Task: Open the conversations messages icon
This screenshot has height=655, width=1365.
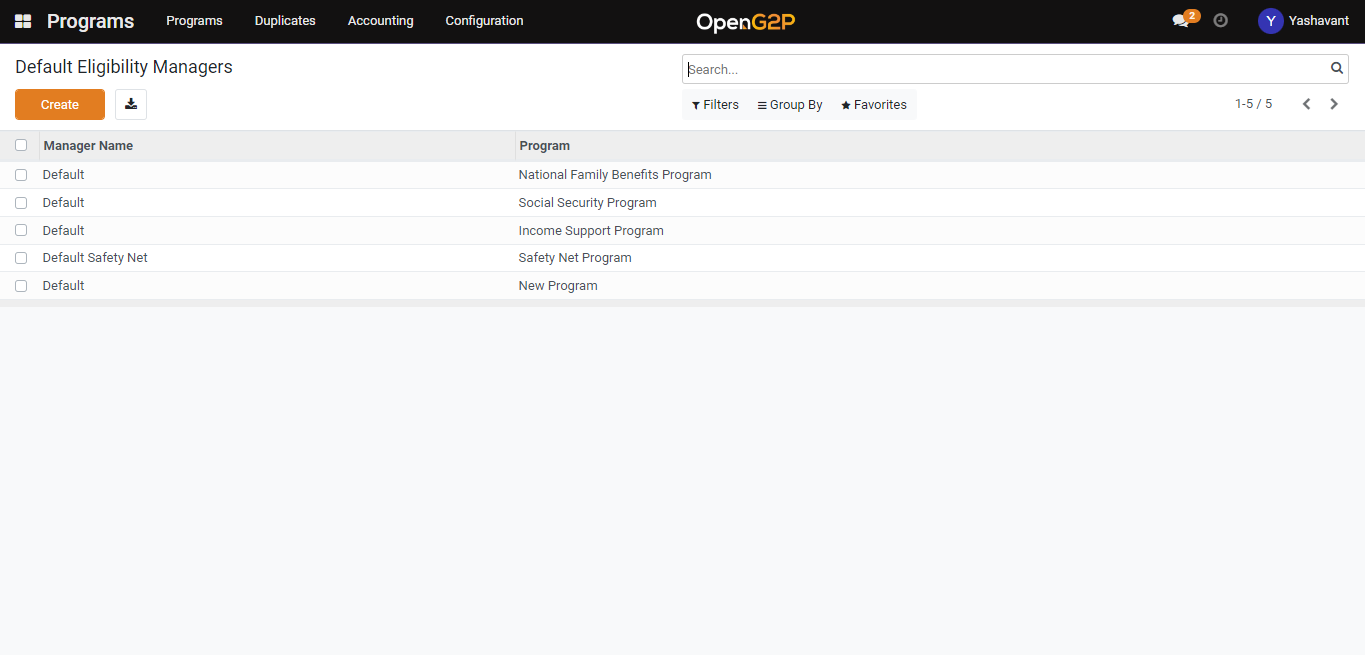Action: [x=1181, y=21]
